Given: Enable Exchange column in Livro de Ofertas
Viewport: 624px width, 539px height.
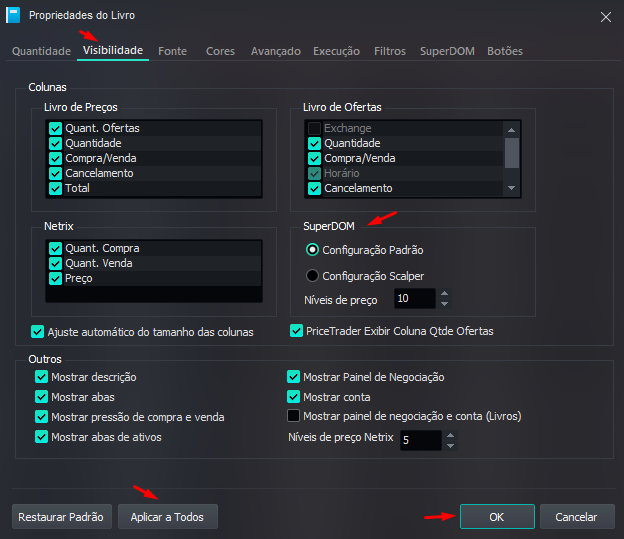Looking at the screenshot, I should (314, 128).
